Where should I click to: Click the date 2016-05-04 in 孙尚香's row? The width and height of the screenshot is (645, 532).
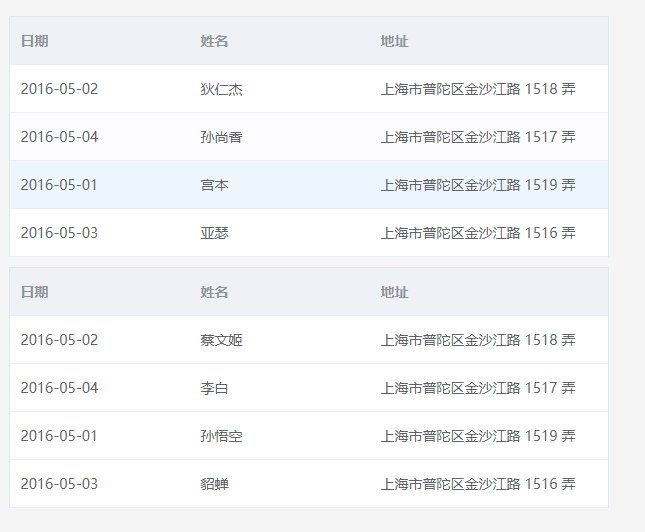[x=59, y=137]
